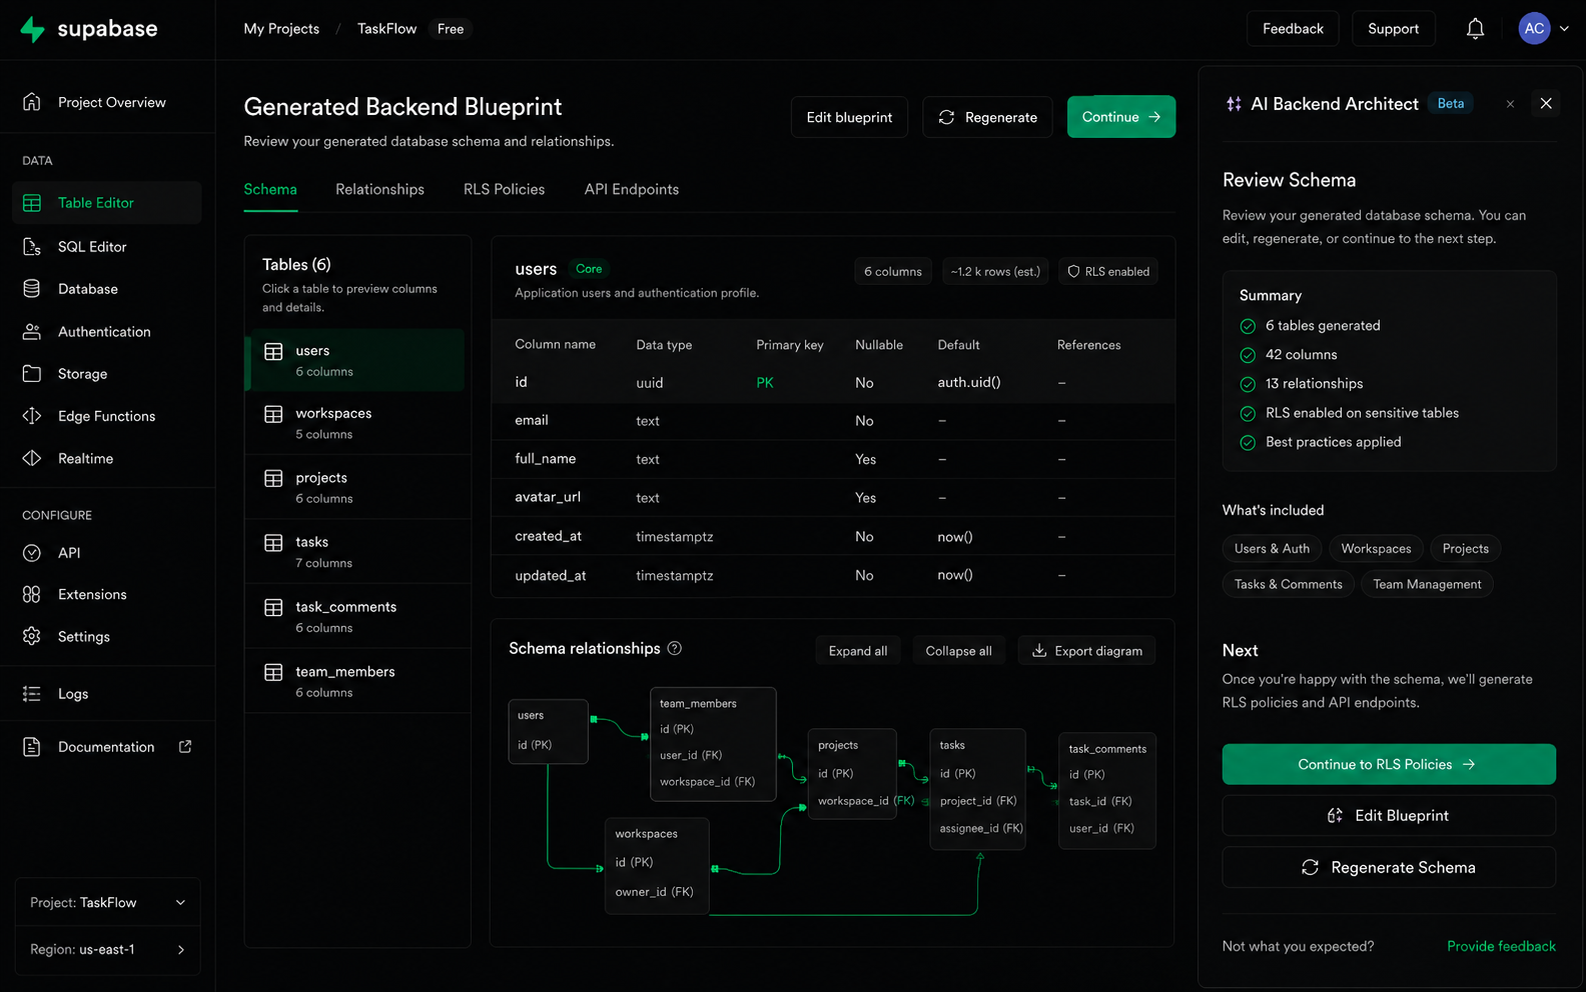1586x992 pixels.
Task: Click the task_comments node in diagram
Action: click(x=1107, y=790)
